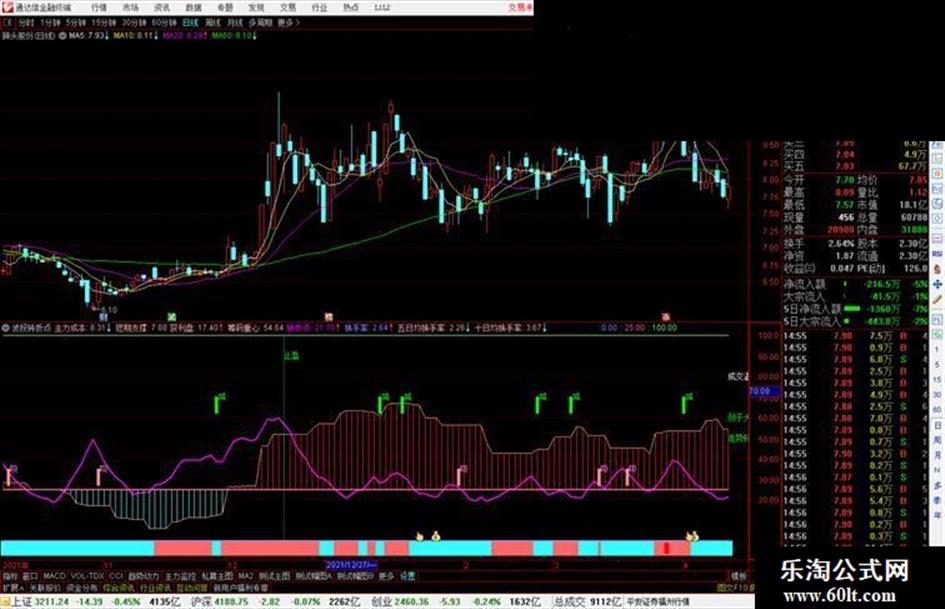
Task: Select the MACD indicator tab
Action: point(54,576)
